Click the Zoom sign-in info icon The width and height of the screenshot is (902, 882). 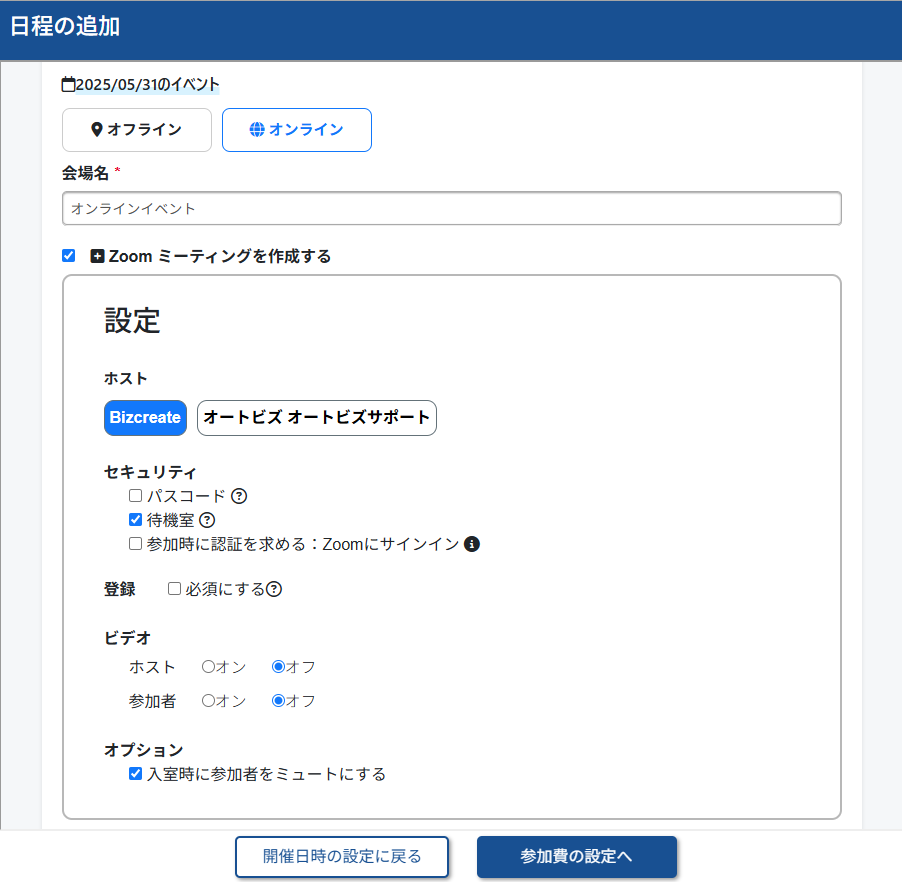[472, 544]
